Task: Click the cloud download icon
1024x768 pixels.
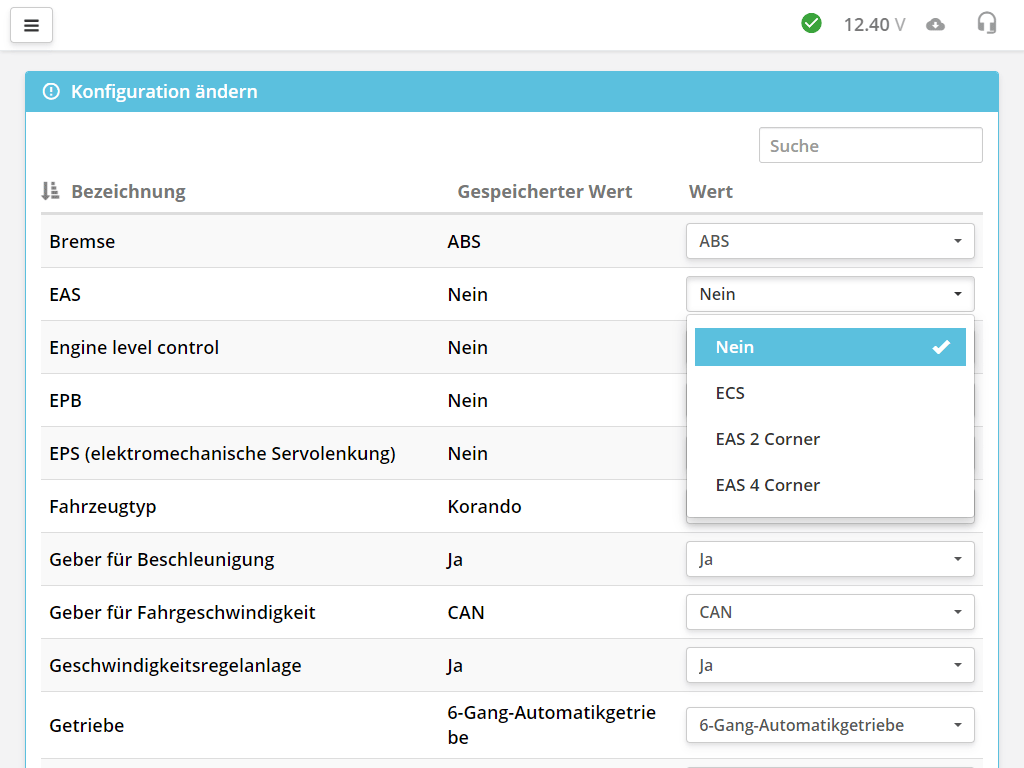Action: coord(935,24)
